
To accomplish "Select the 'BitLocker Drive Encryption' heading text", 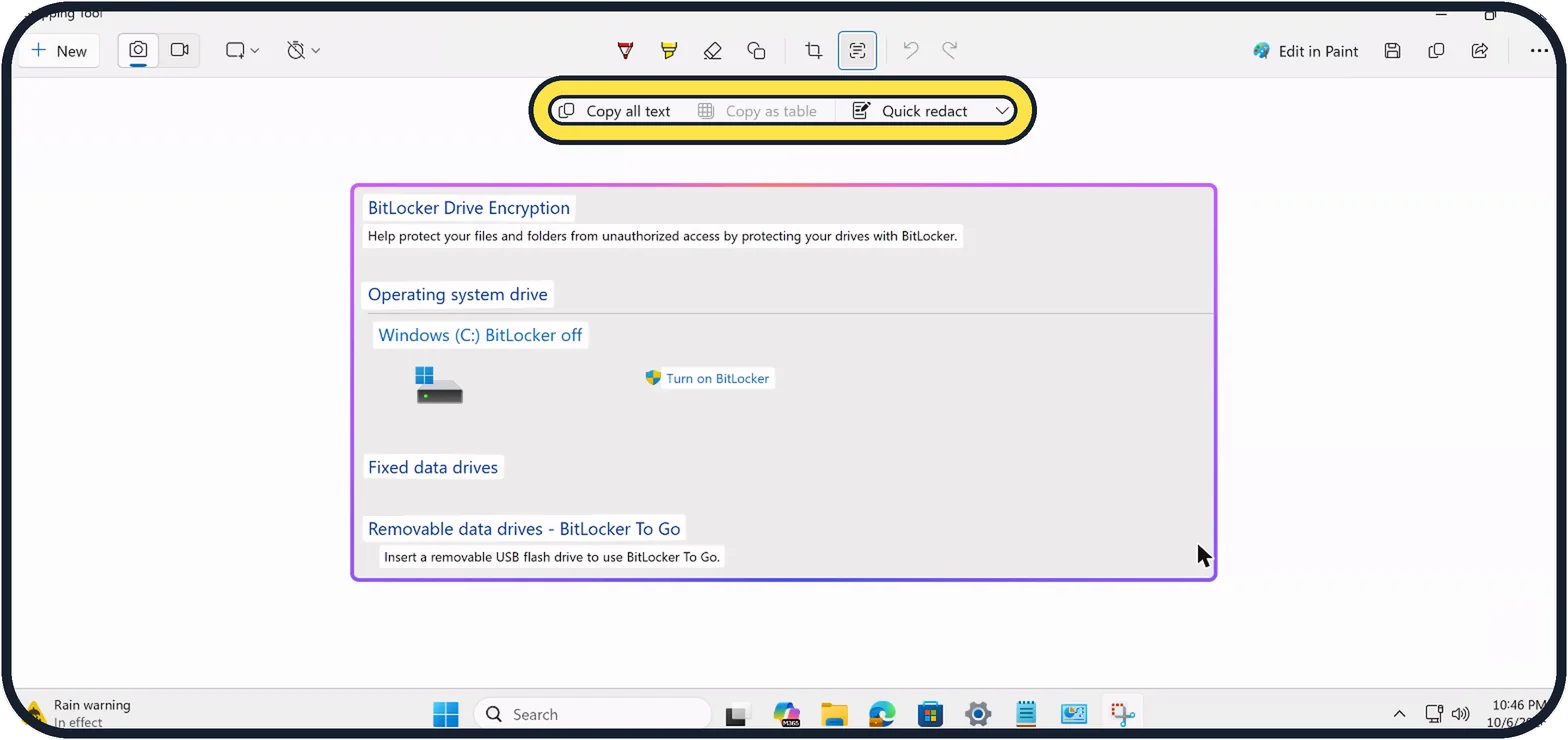I will (x=469, y=208).
